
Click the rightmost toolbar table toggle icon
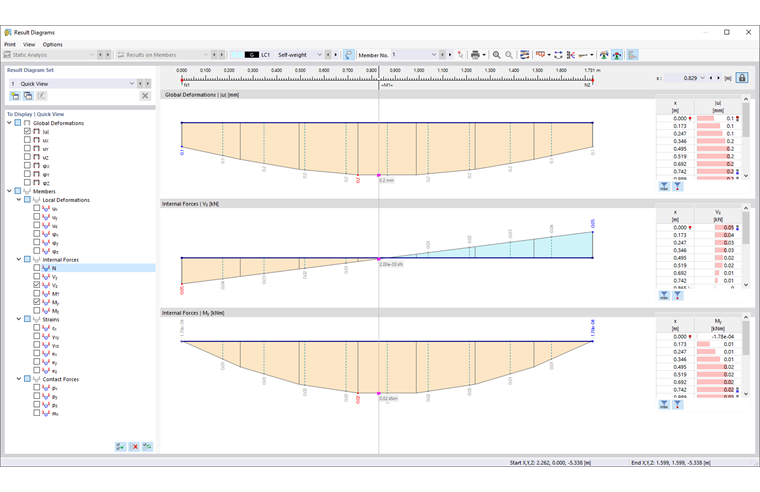point(633,55)
